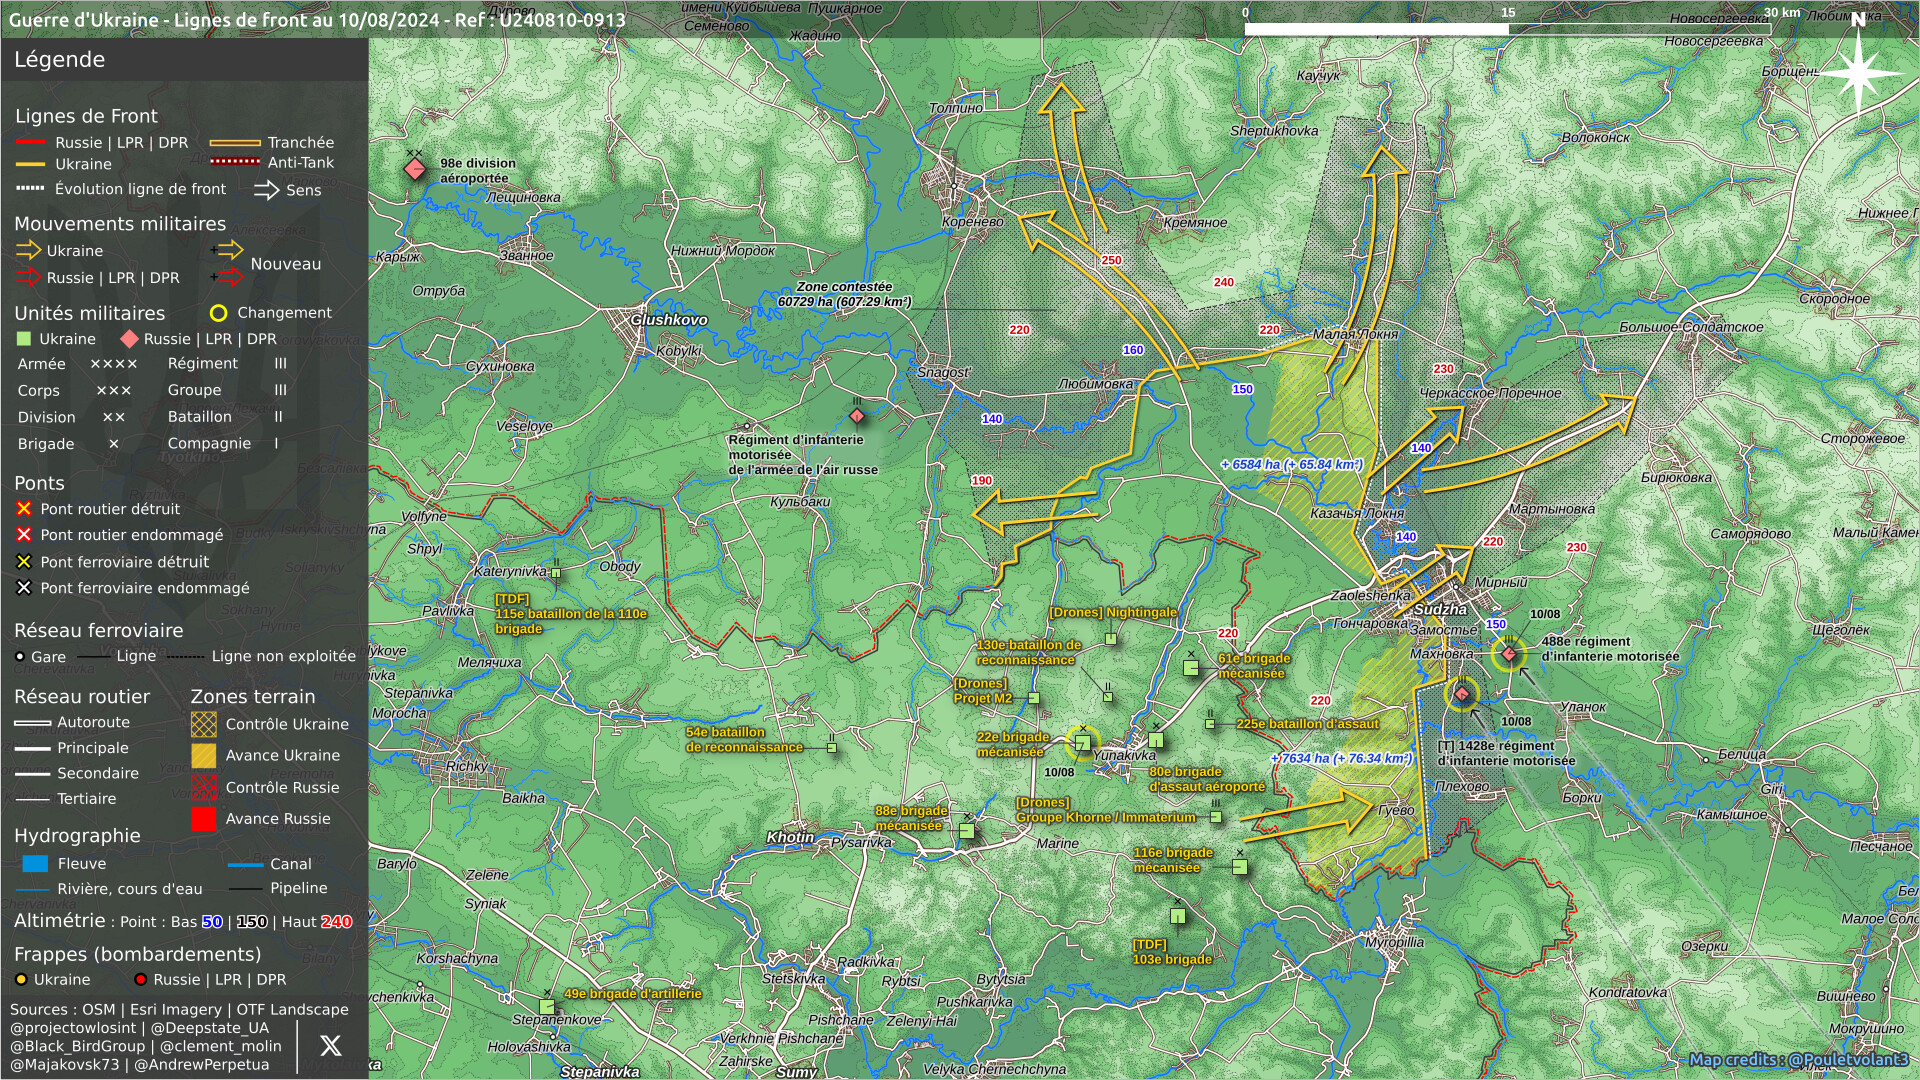Click the Glushkovo town label
The height and width of the screenshot is (1080, 1920).
pyautogui.click(x=669, y=320)
